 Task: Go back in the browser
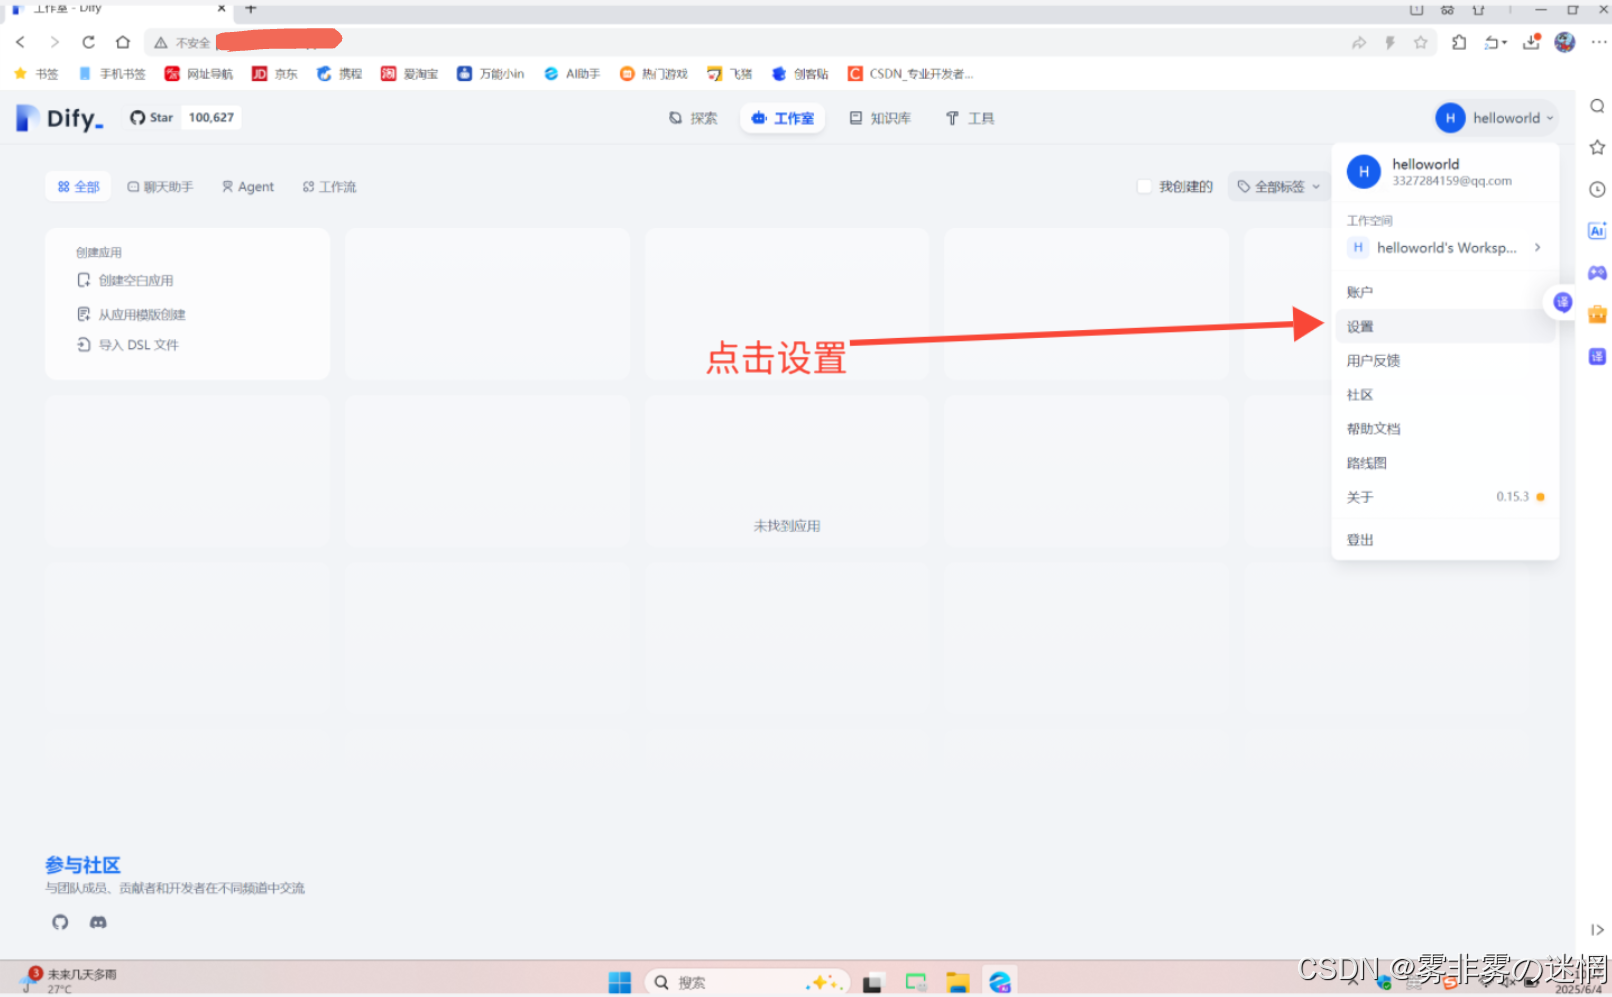tap(20, 42)
